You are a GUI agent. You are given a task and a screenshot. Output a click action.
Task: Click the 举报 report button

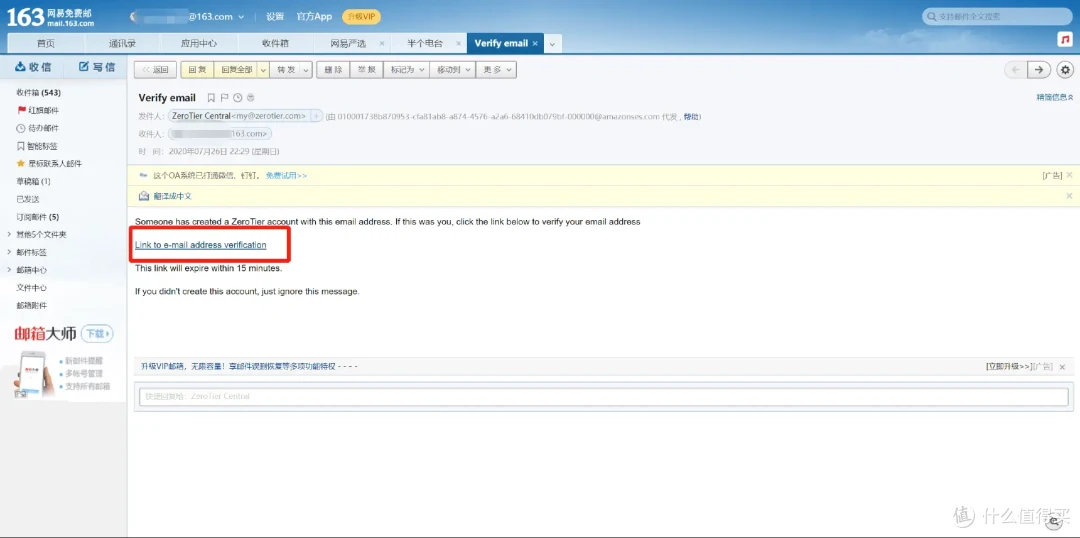click(366, 70)
